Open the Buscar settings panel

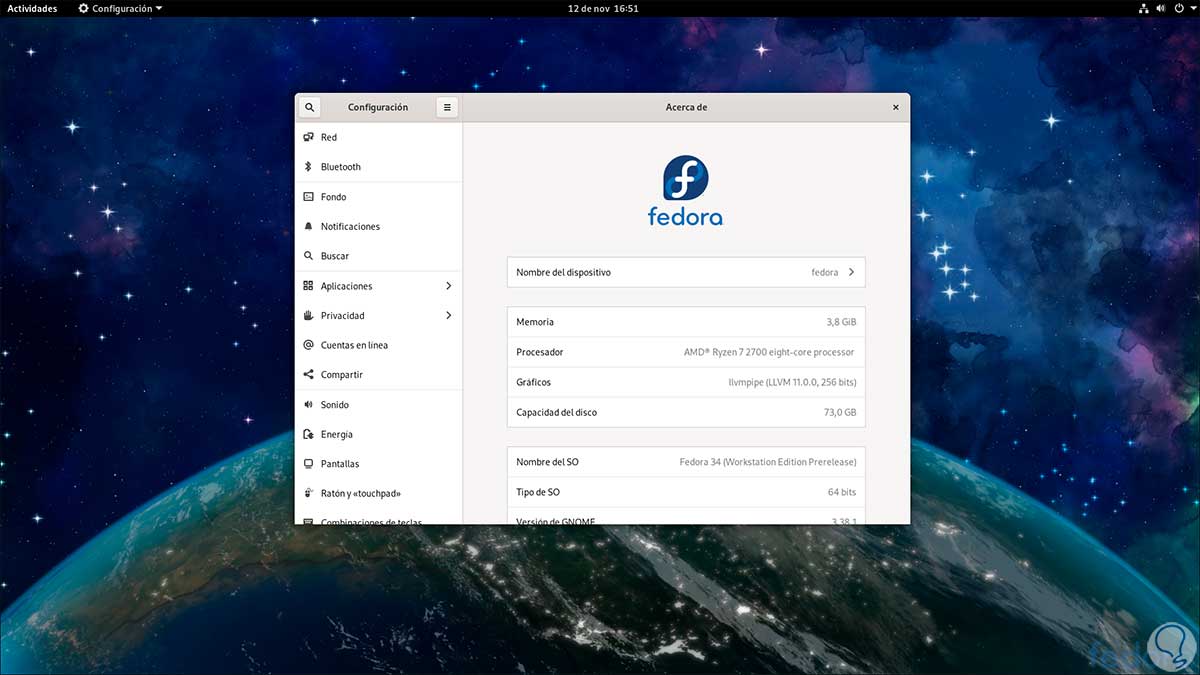(x=379, y=256)
